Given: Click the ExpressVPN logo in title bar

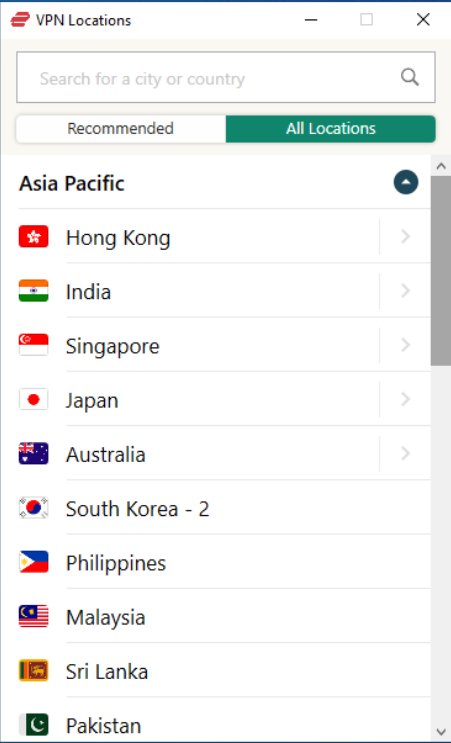Looking at the screenshot, I should [20, 20].
